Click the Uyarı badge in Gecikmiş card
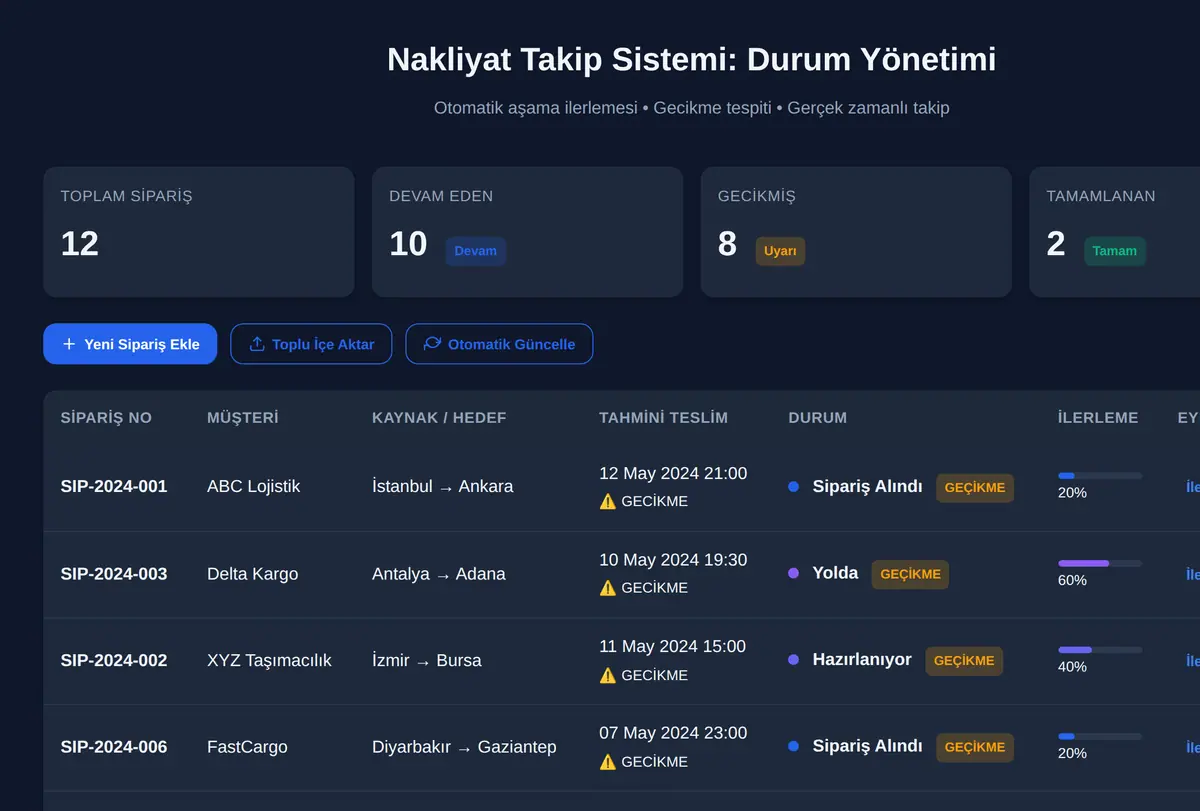Screen dimensions: 1200x811 coord(780,251)
